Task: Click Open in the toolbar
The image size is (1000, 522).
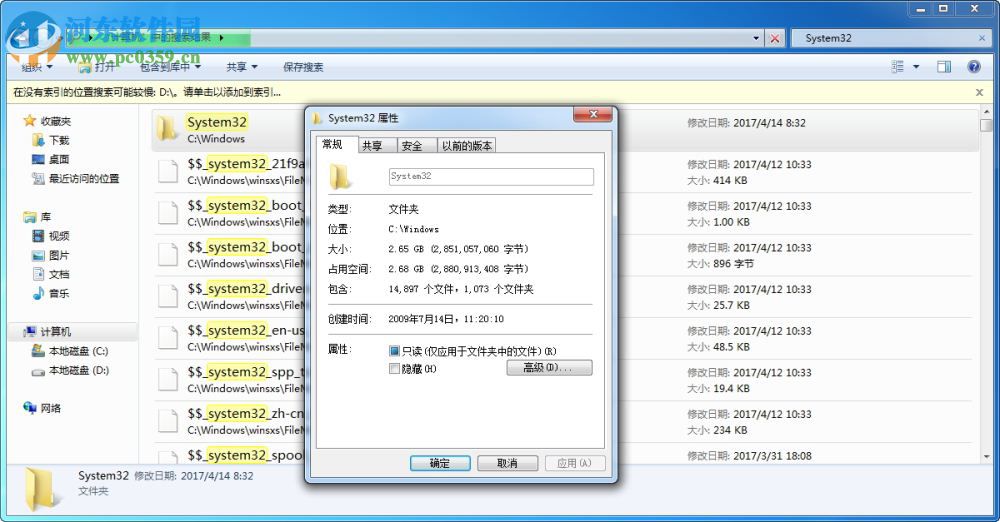Action: point(97,66)
